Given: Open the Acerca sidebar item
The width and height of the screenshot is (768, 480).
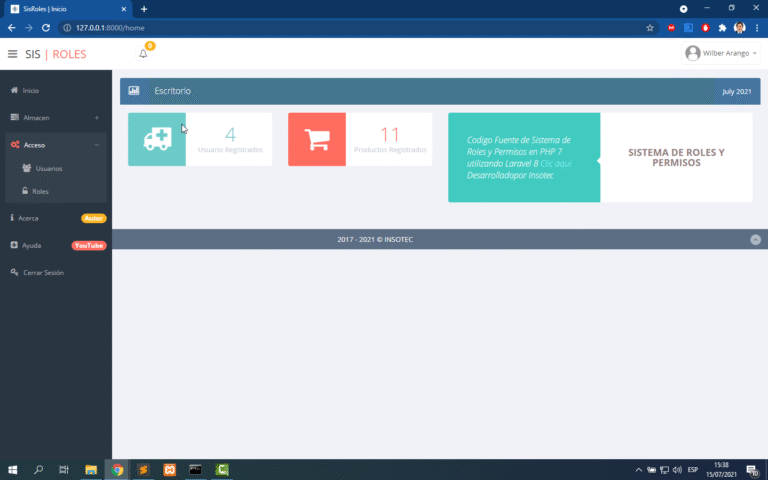Looking at the screenshot, I should click(x=29, y=218).
